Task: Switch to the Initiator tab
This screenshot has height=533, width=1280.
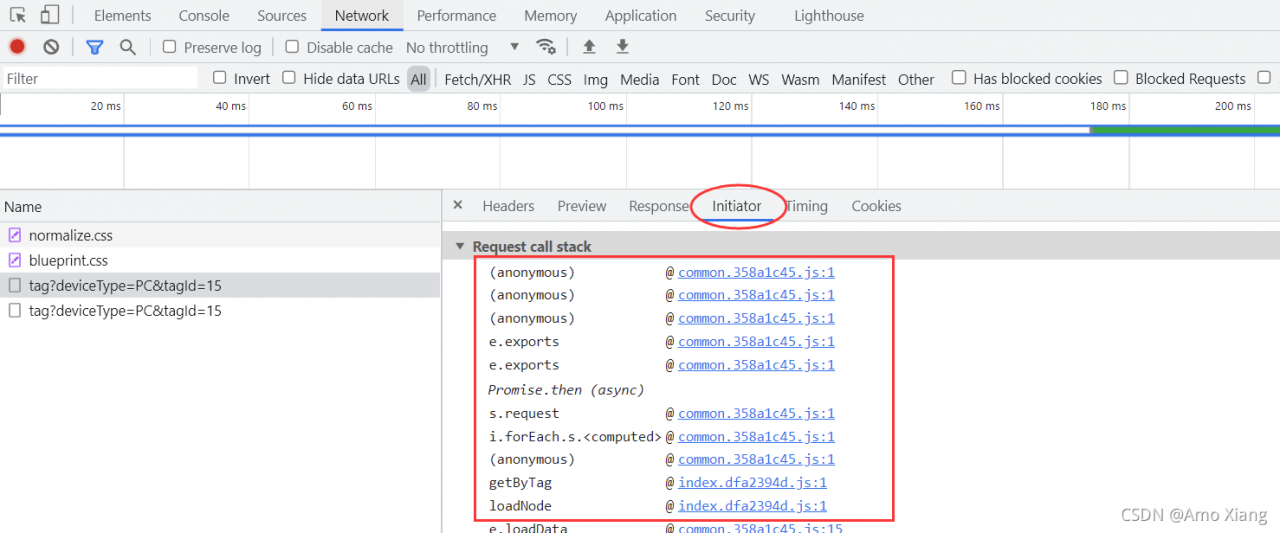Action: [737, 206]
